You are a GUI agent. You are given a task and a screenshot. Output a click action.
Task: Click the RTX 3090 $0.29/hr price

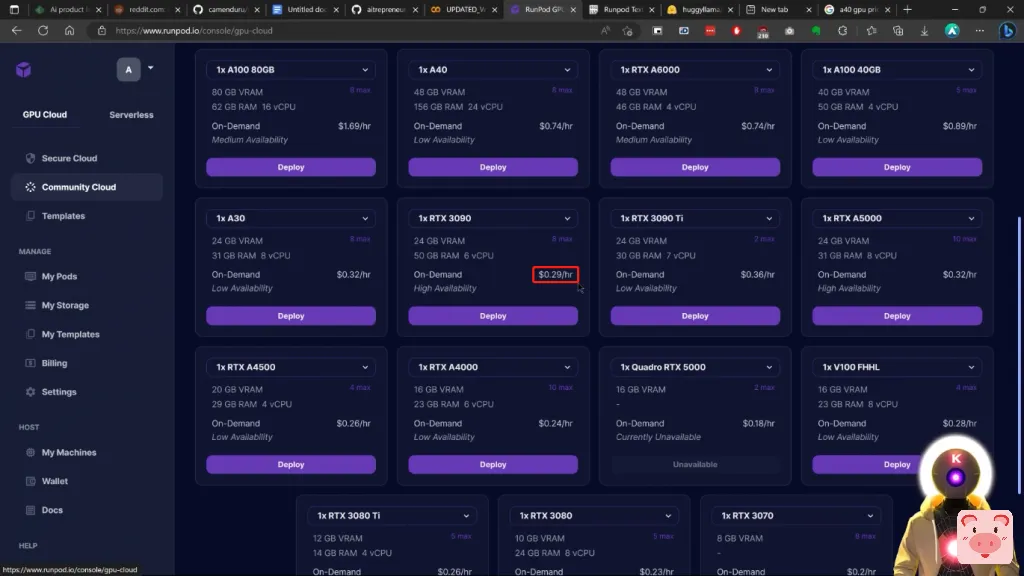555,274
